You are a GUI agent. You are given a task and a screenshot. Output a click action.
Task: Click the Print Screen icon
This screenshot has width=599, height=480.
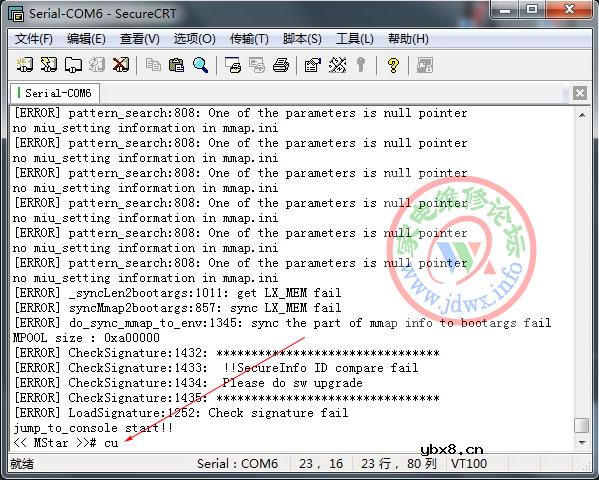point(233,65)
